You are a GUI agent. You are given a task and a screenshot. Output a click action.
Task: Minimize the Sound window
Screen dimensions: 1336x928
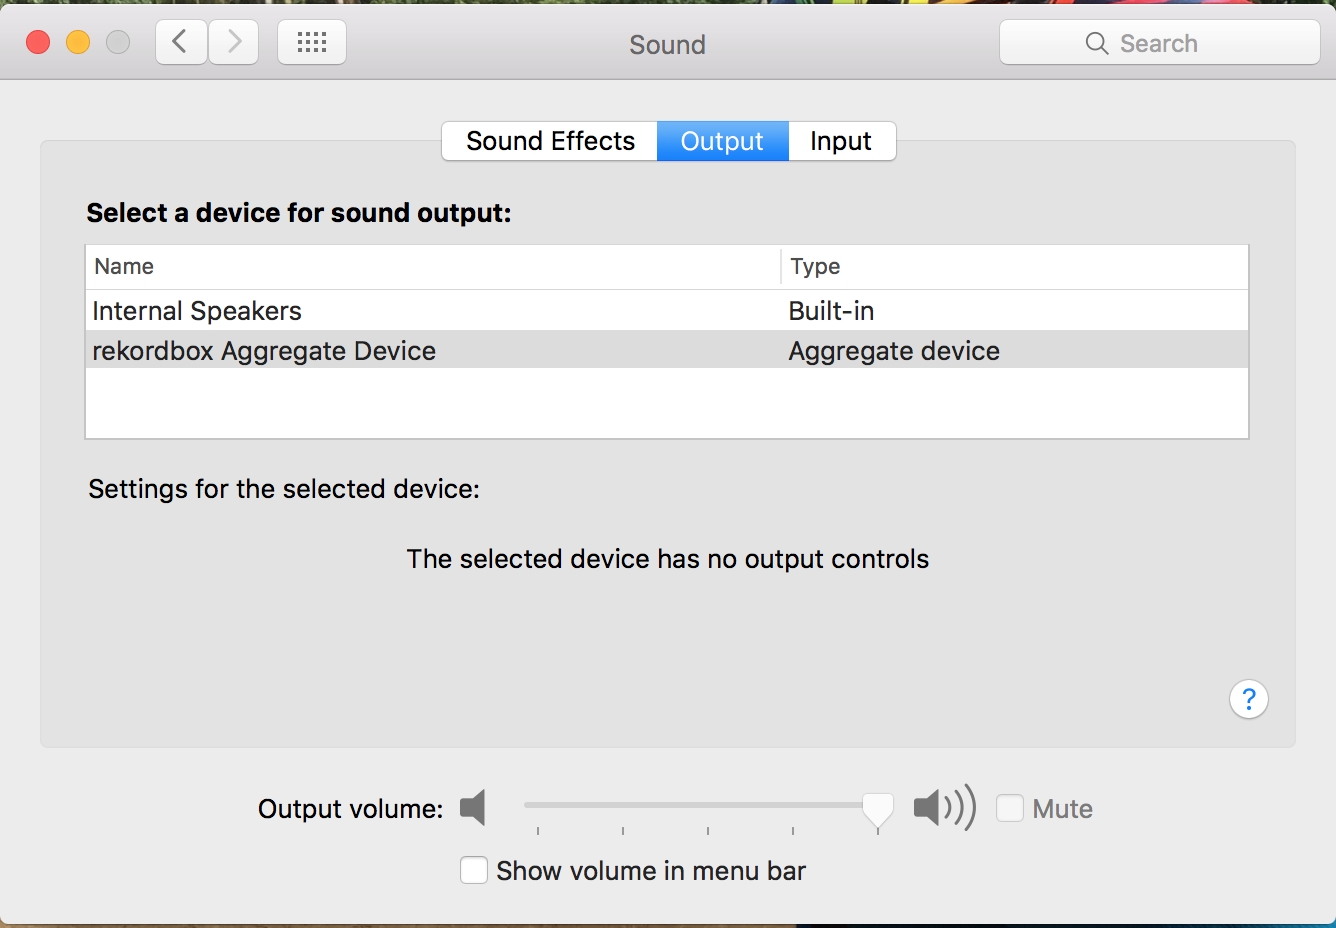click(78, 42)
